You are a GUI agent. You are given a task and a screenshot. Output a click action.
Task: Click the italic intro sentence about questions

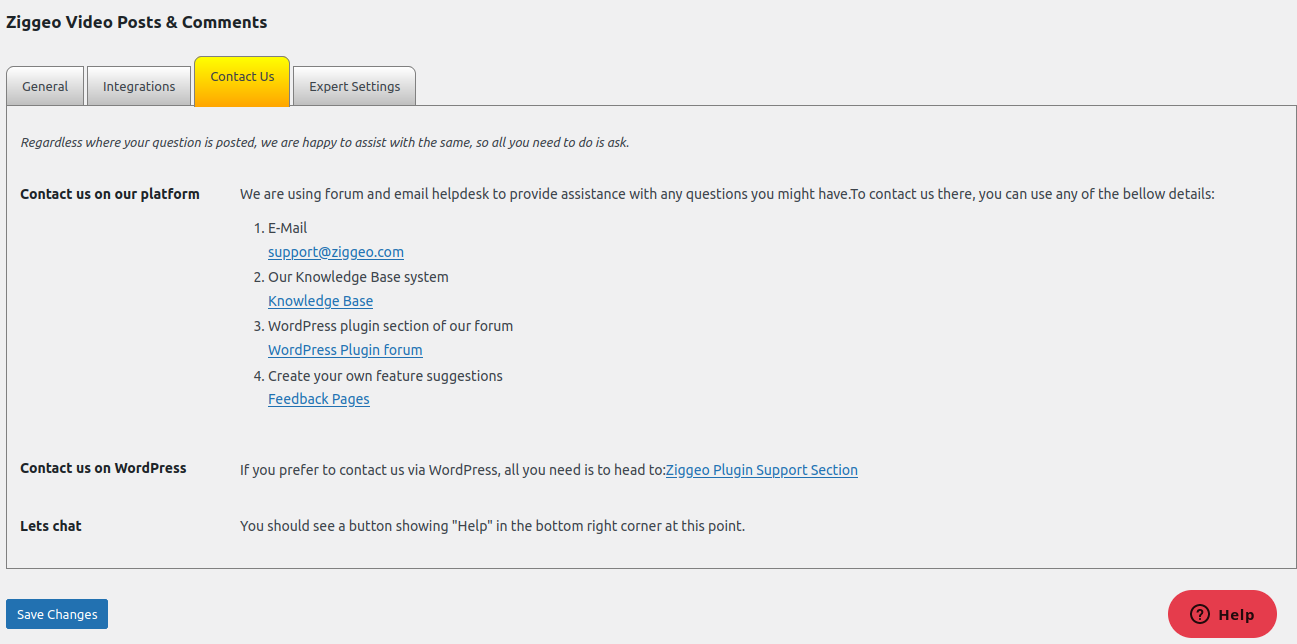325,143
